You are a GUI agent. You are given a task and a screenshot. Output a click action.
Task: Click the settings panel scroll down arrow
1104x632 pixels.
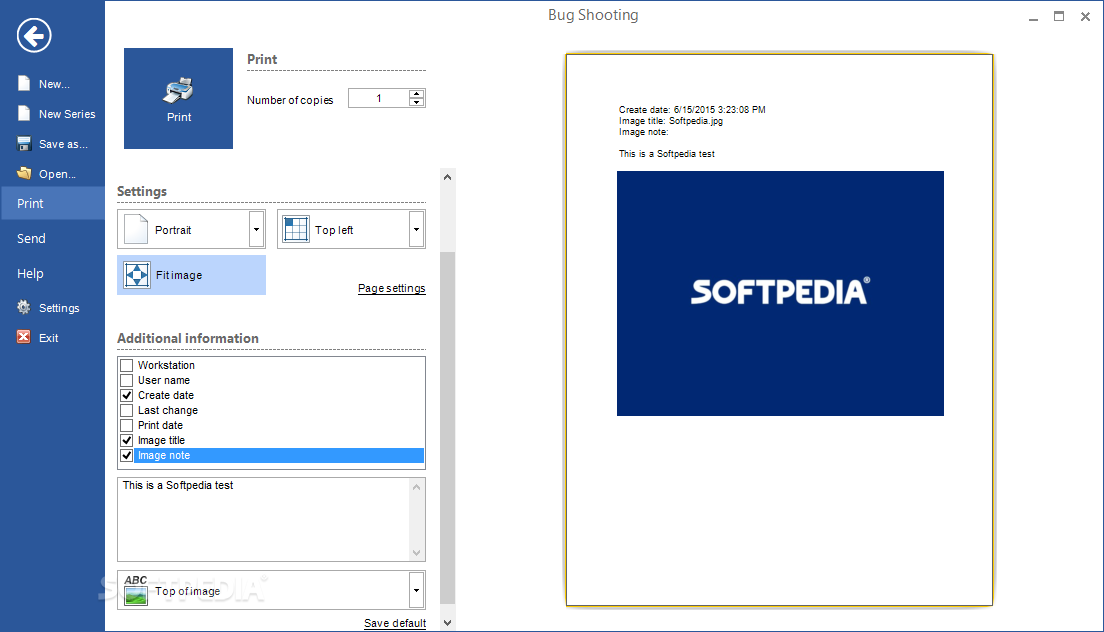coord(448,623)
